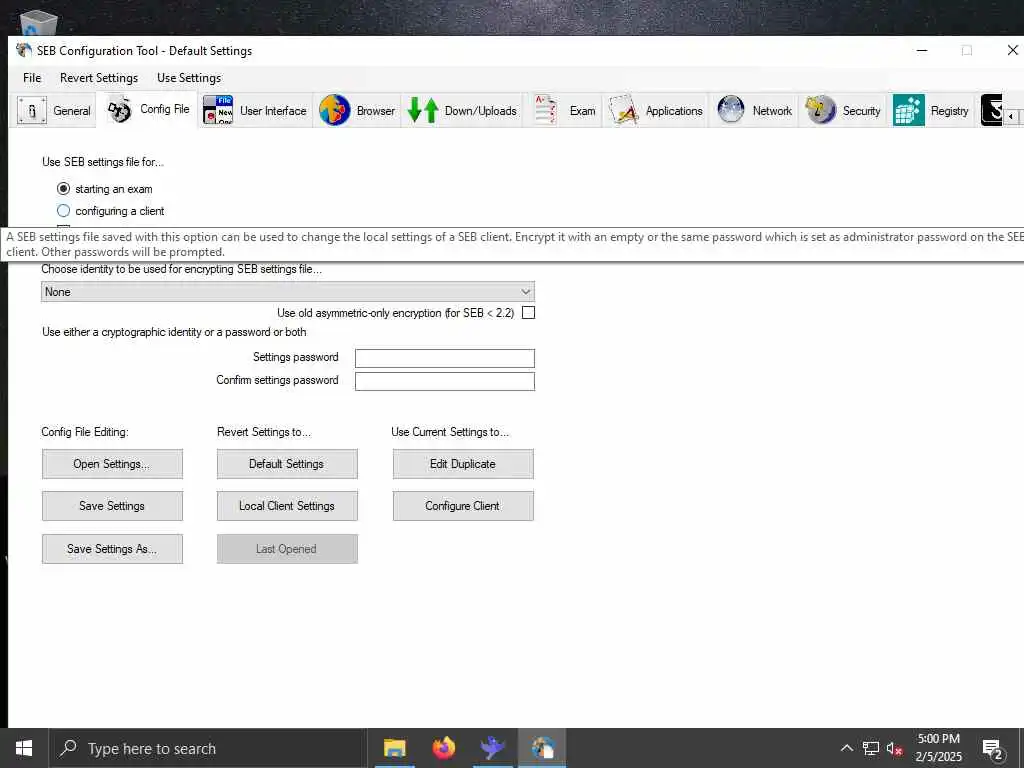Click the Confirm settings password field
The height and width of the screenshot is (768, 1024).
[x=445, y=381]
